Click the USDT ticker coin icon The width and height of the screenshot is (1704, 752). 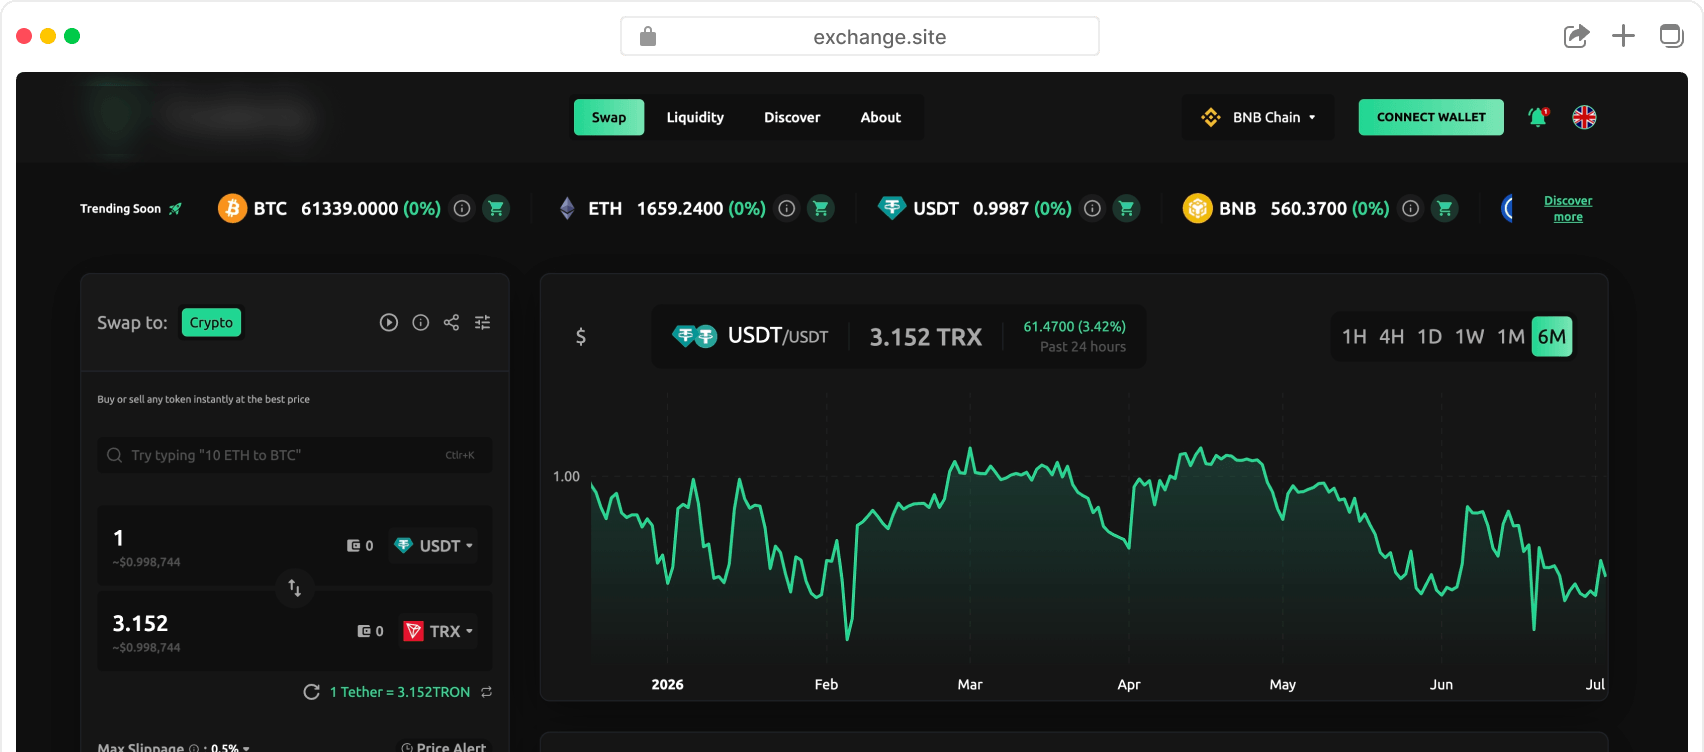point(891,208)
